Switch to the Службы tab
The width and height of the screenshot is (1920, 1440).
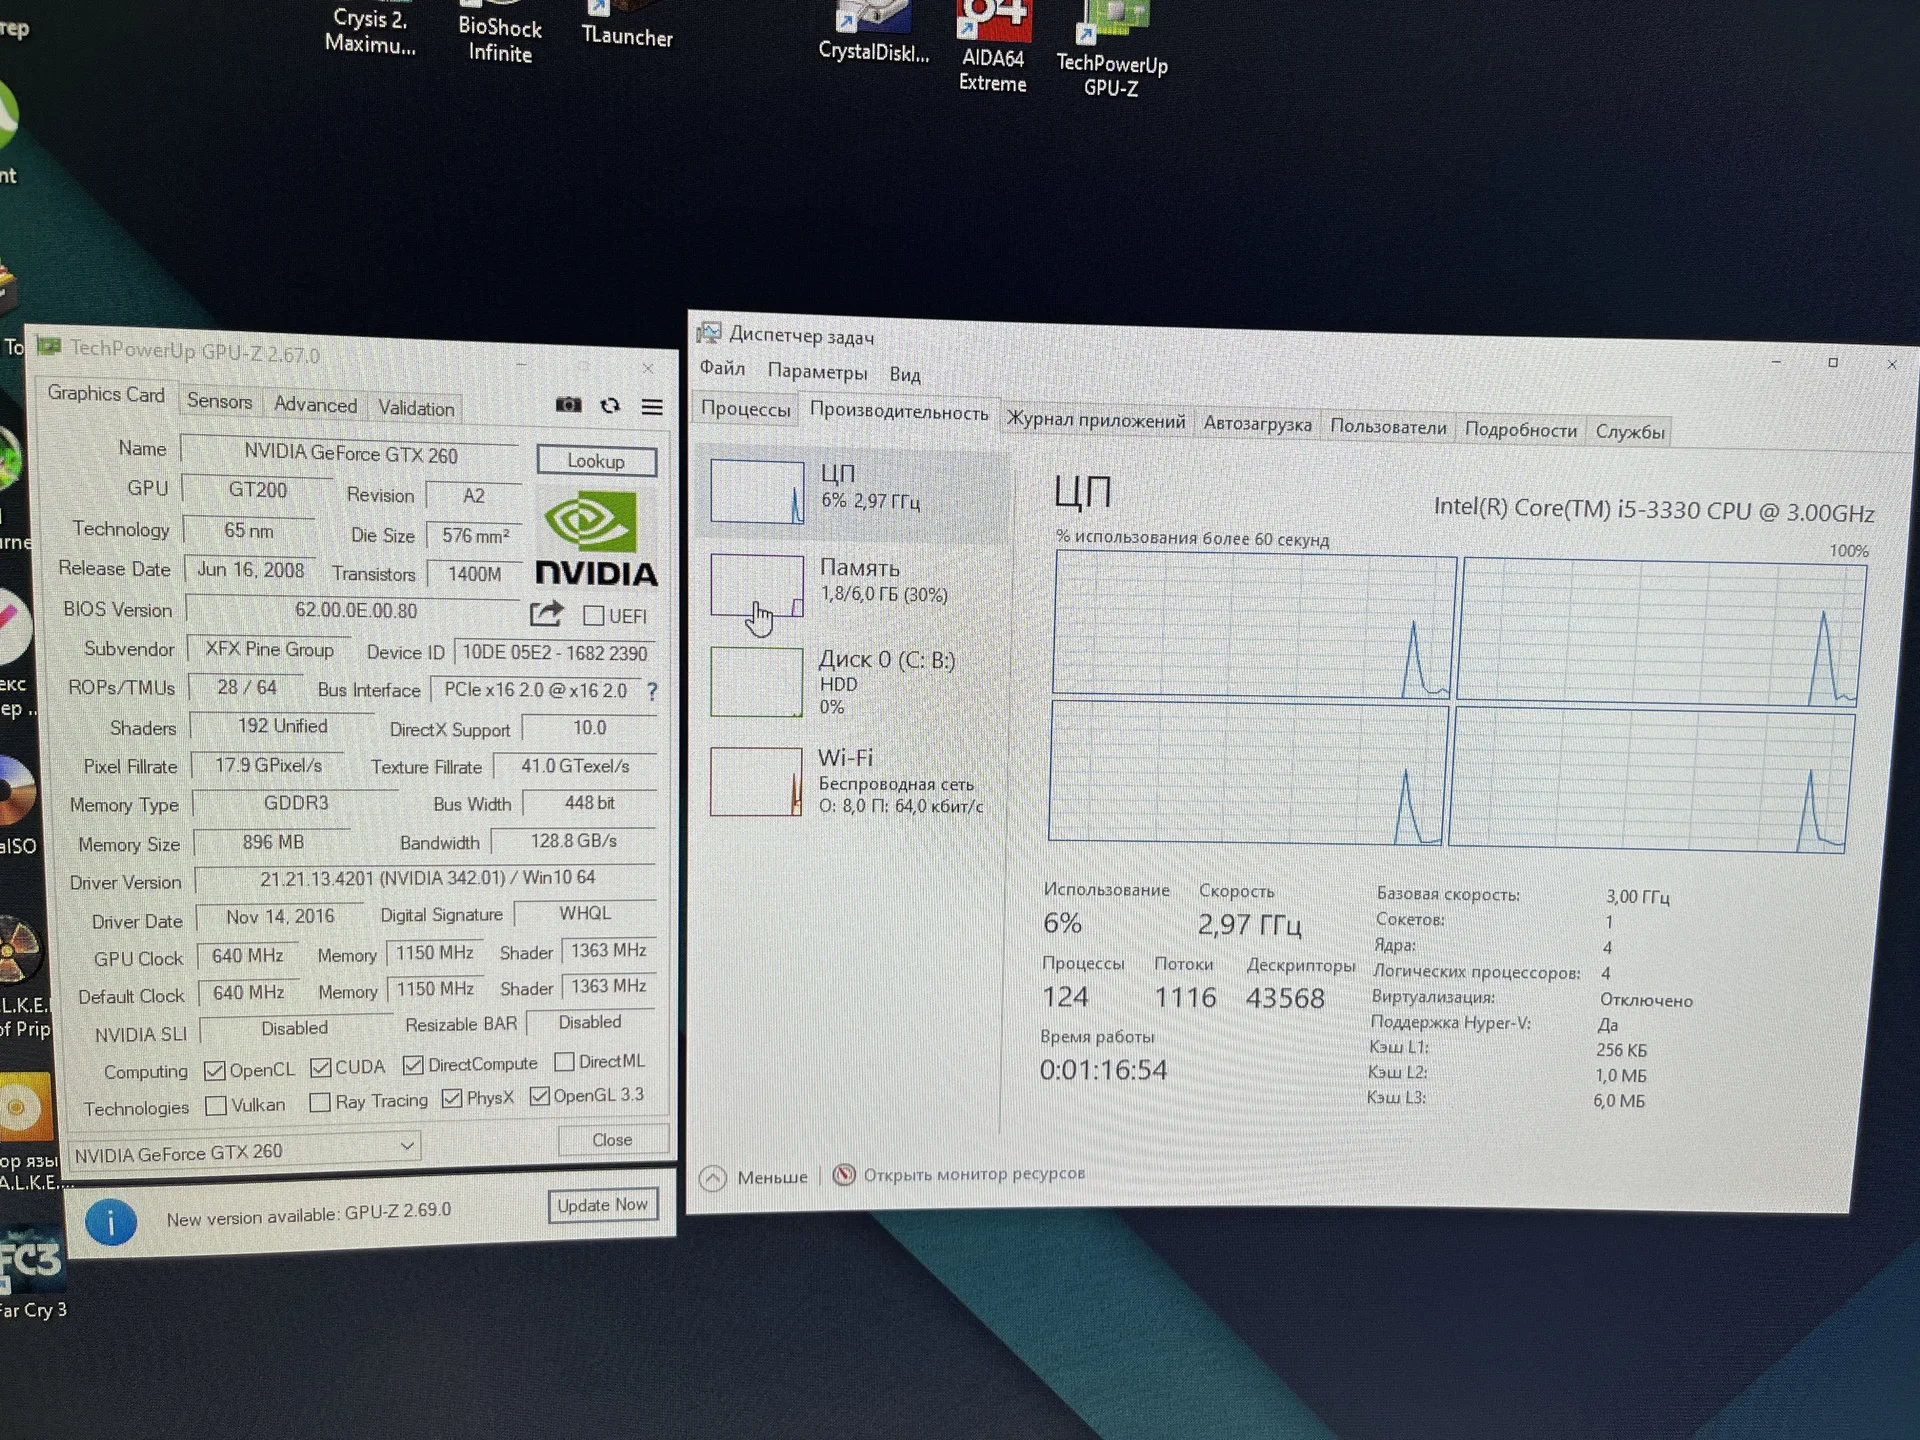[1630, 432]
